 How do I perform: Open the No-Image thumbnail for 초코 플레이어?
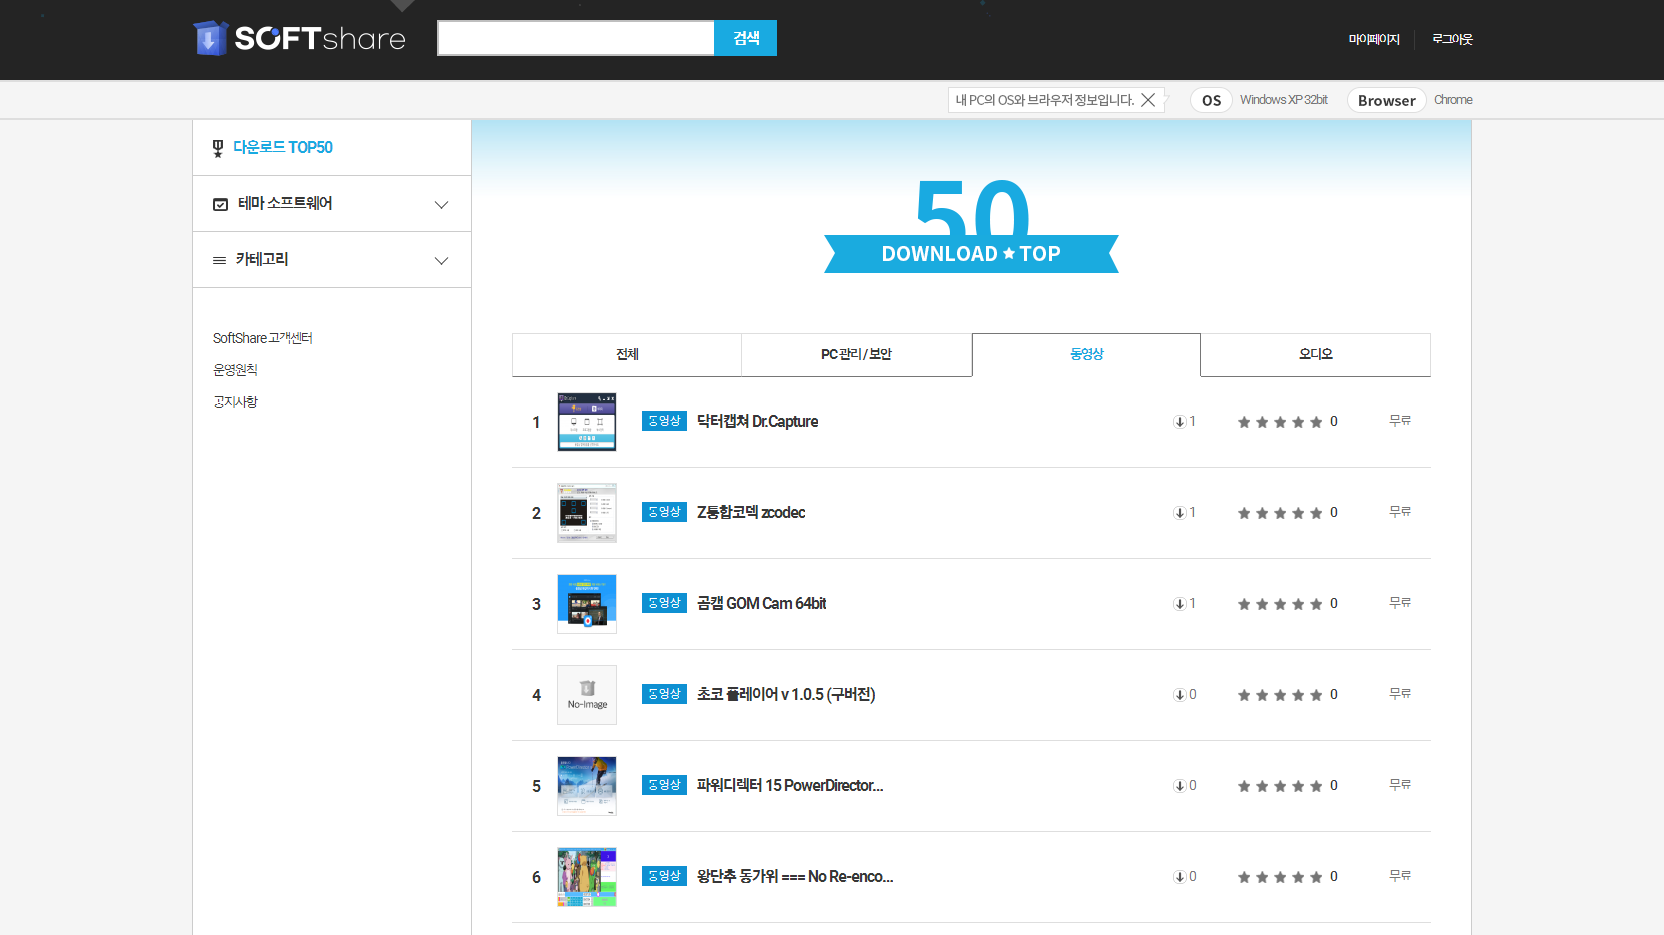click(x=587, y=695)
